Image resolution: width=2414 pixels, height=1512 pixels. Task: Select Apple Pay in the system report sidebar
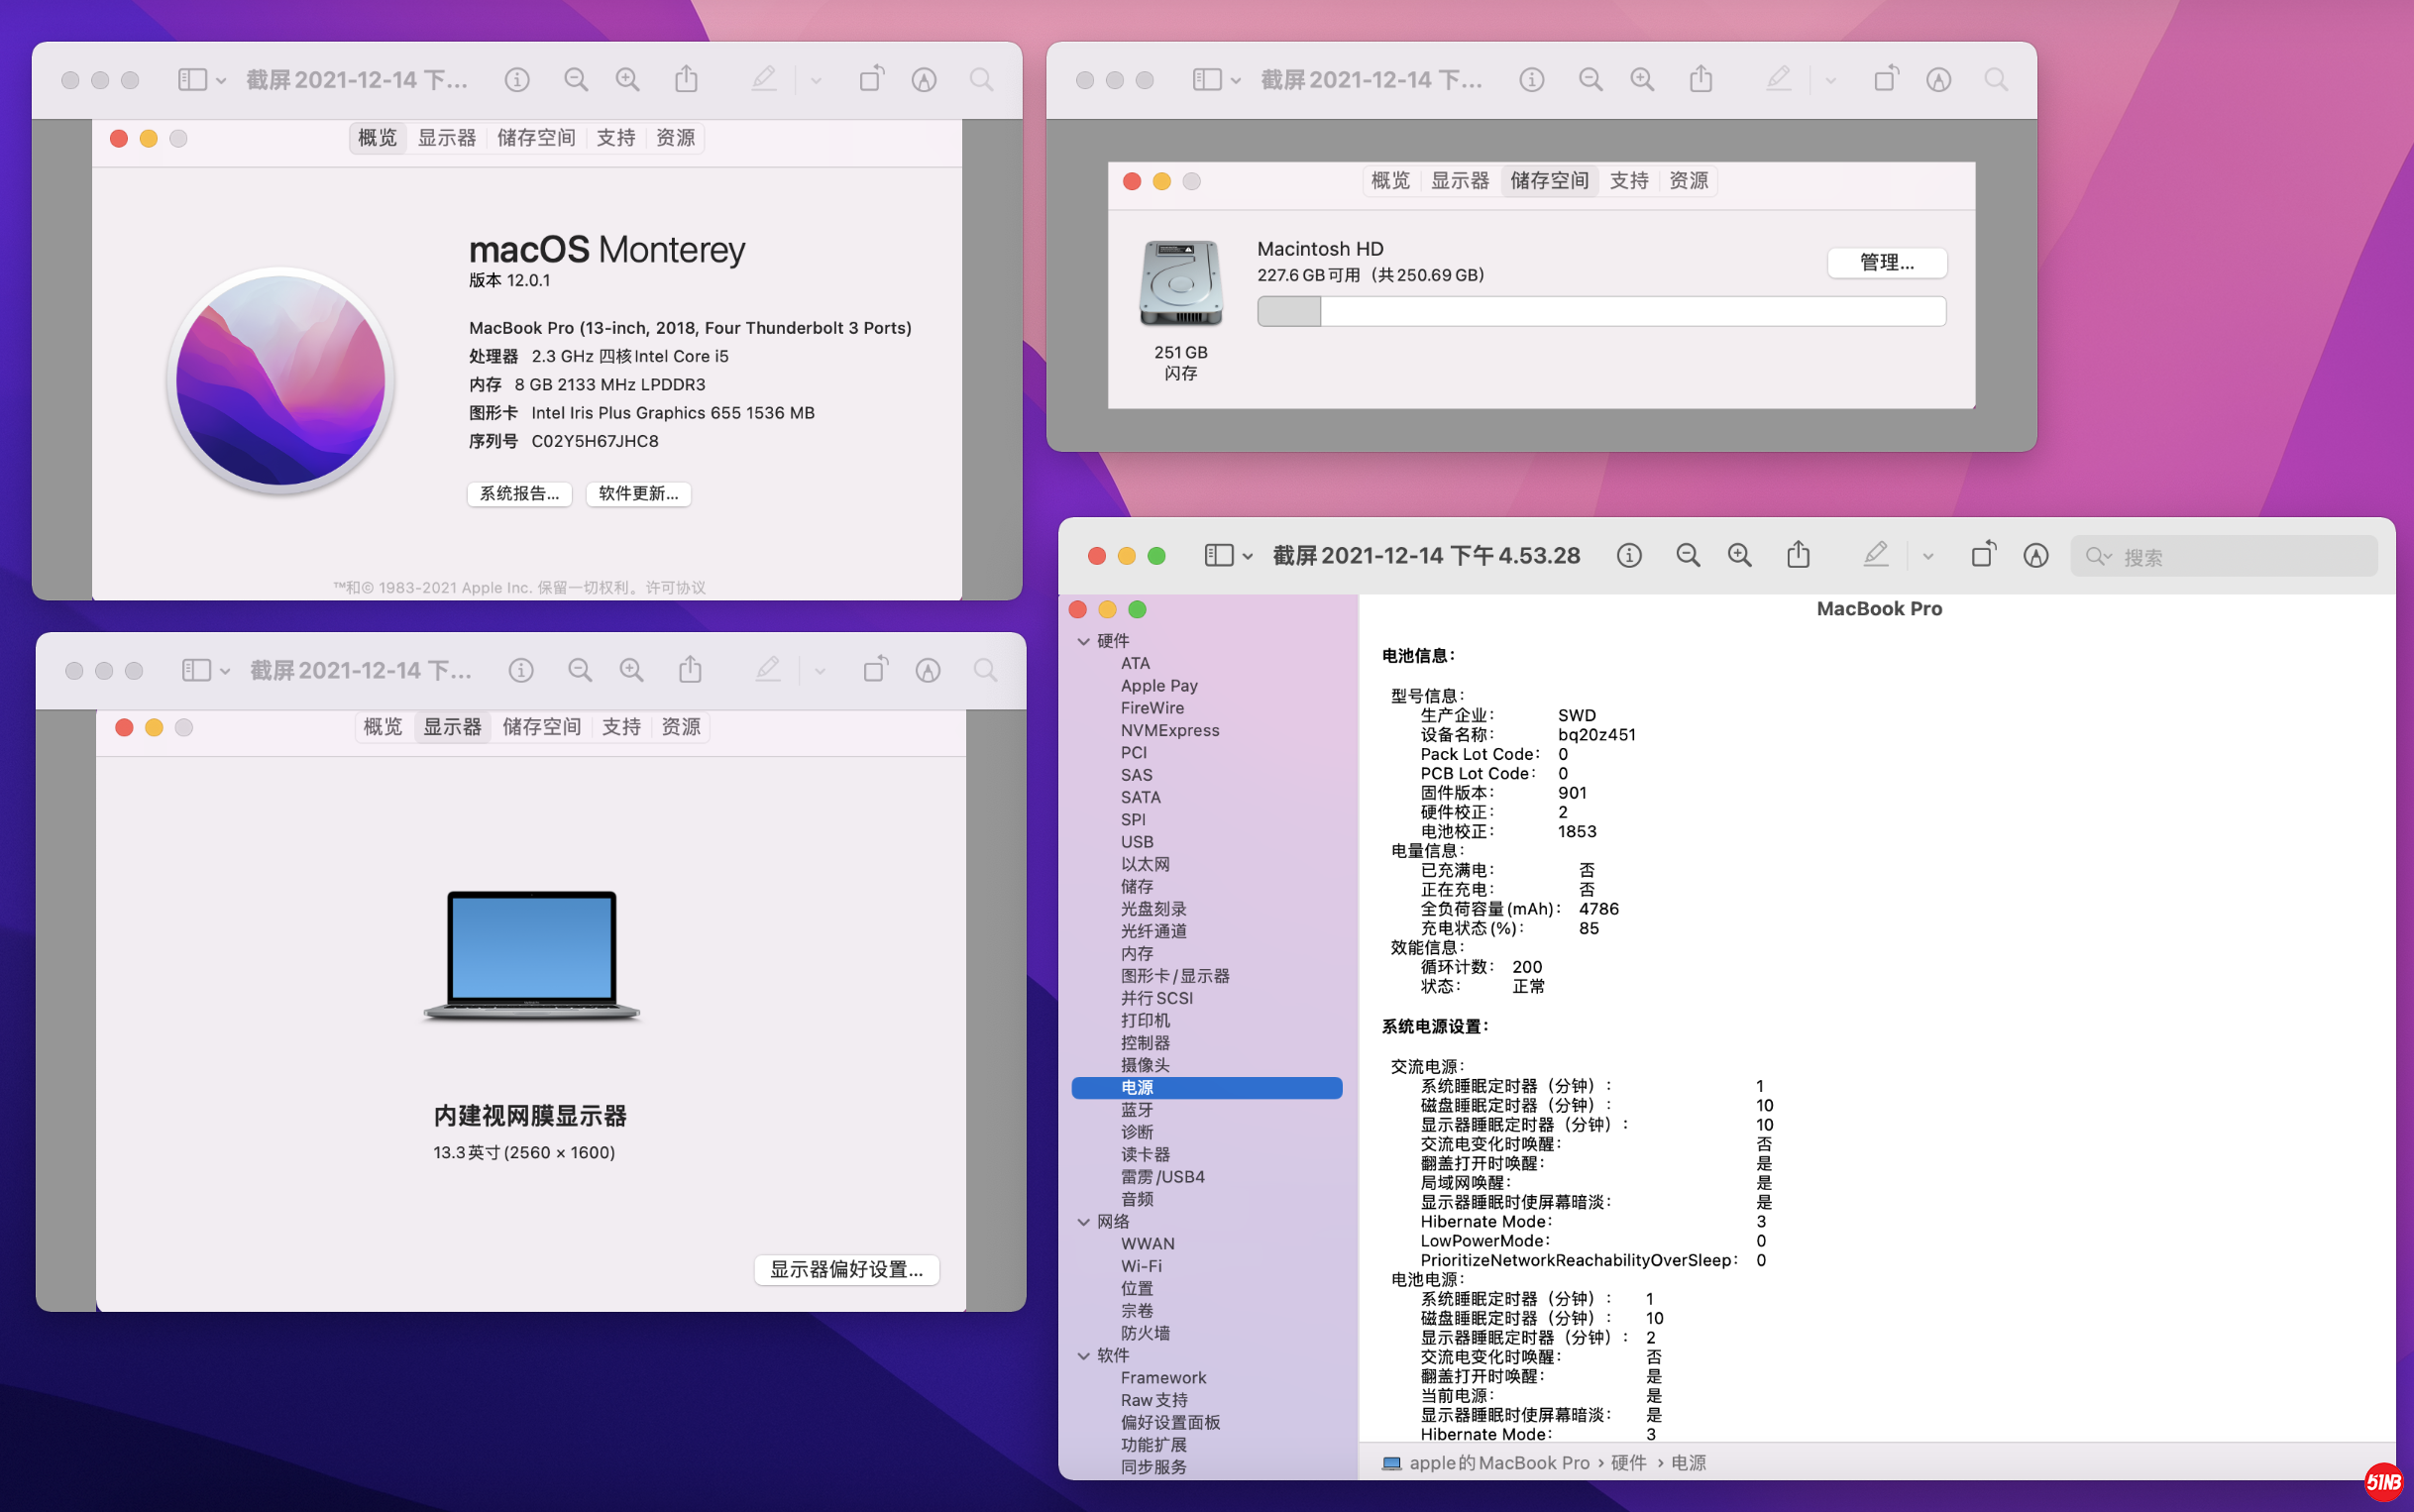coord(1159,686)
